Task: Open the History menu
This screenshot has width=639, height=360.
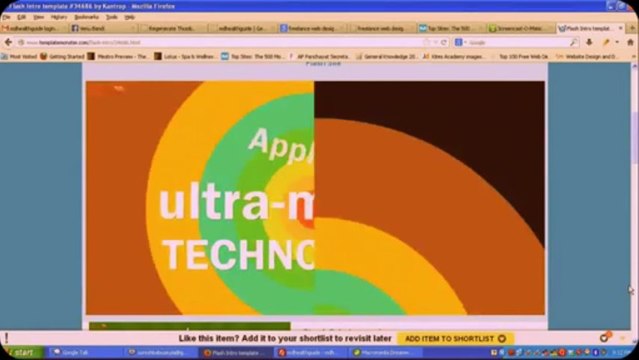Action: (59, 17)
